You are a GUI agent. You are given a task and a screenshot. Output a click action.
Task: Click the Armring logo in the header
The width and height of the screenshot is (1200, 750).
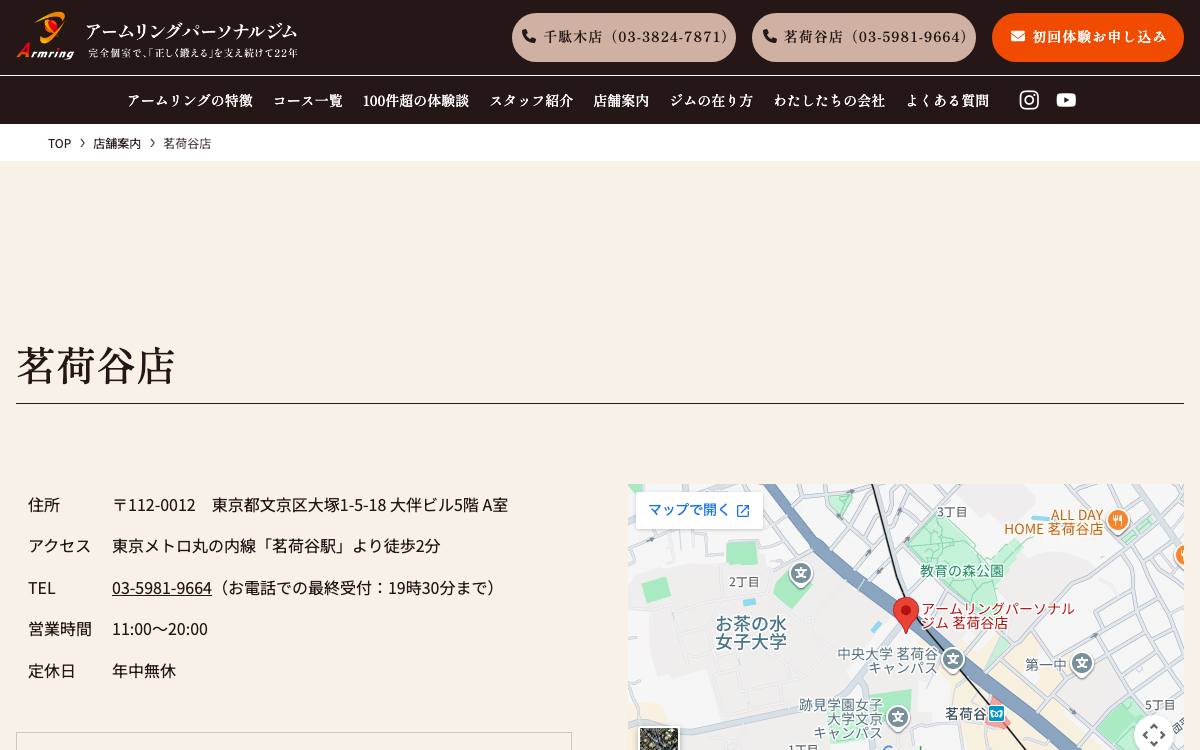pos(45,36)
